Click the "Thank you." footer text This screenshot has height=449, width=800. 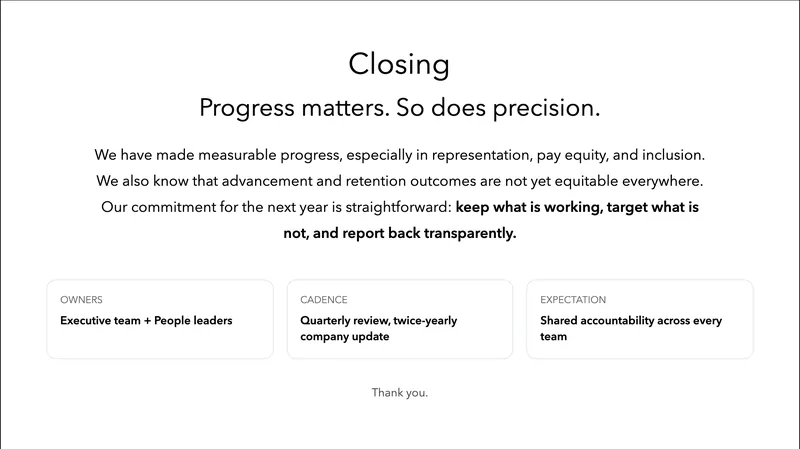tap(399, 392)
